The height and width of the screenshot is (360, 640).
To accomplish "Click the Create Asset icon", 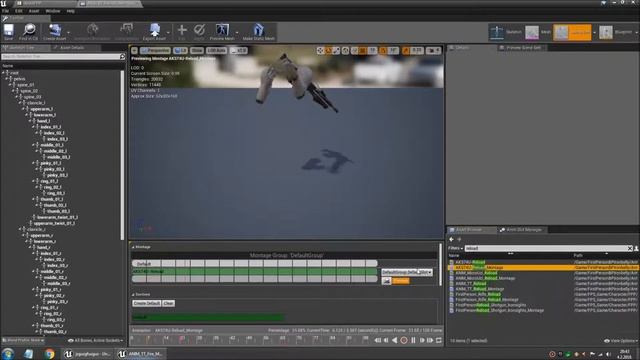I will (x=55, y=31).
